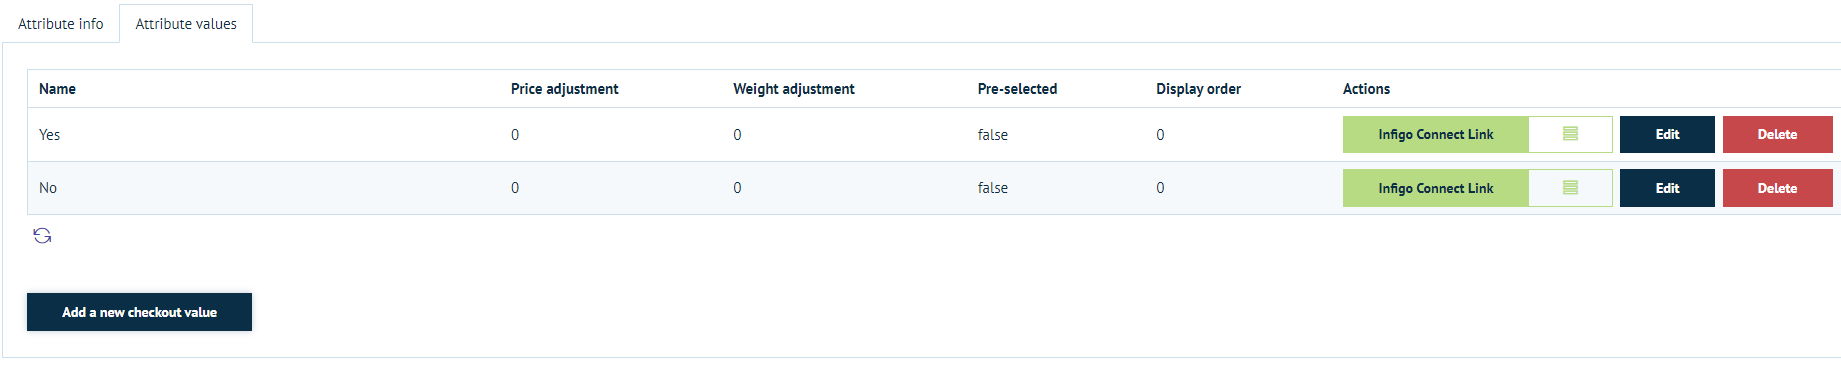Open Infigo Connect Link for Yes value
The width and height of the screenshot is (1841, 369).
[x=1436, y=134]
